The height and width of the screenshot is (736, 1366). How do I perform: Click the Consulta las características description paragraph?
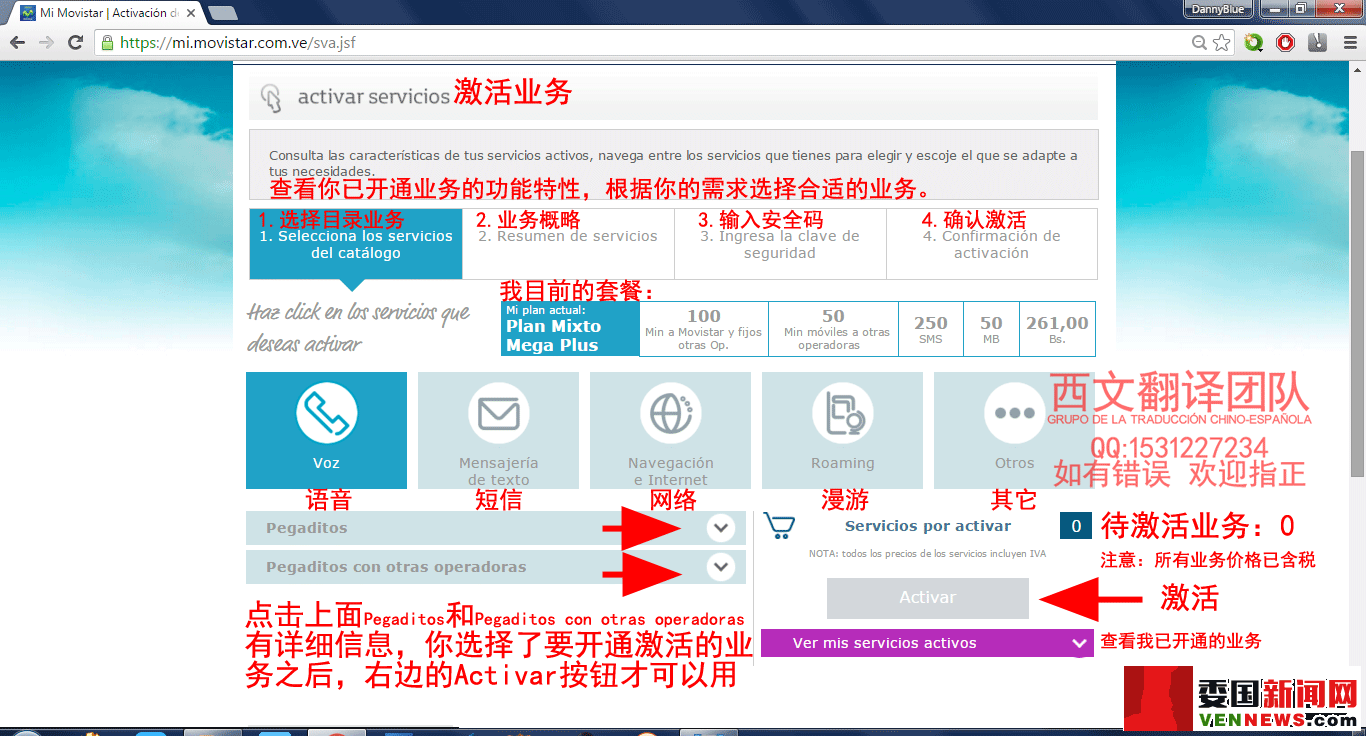[673, 163]
